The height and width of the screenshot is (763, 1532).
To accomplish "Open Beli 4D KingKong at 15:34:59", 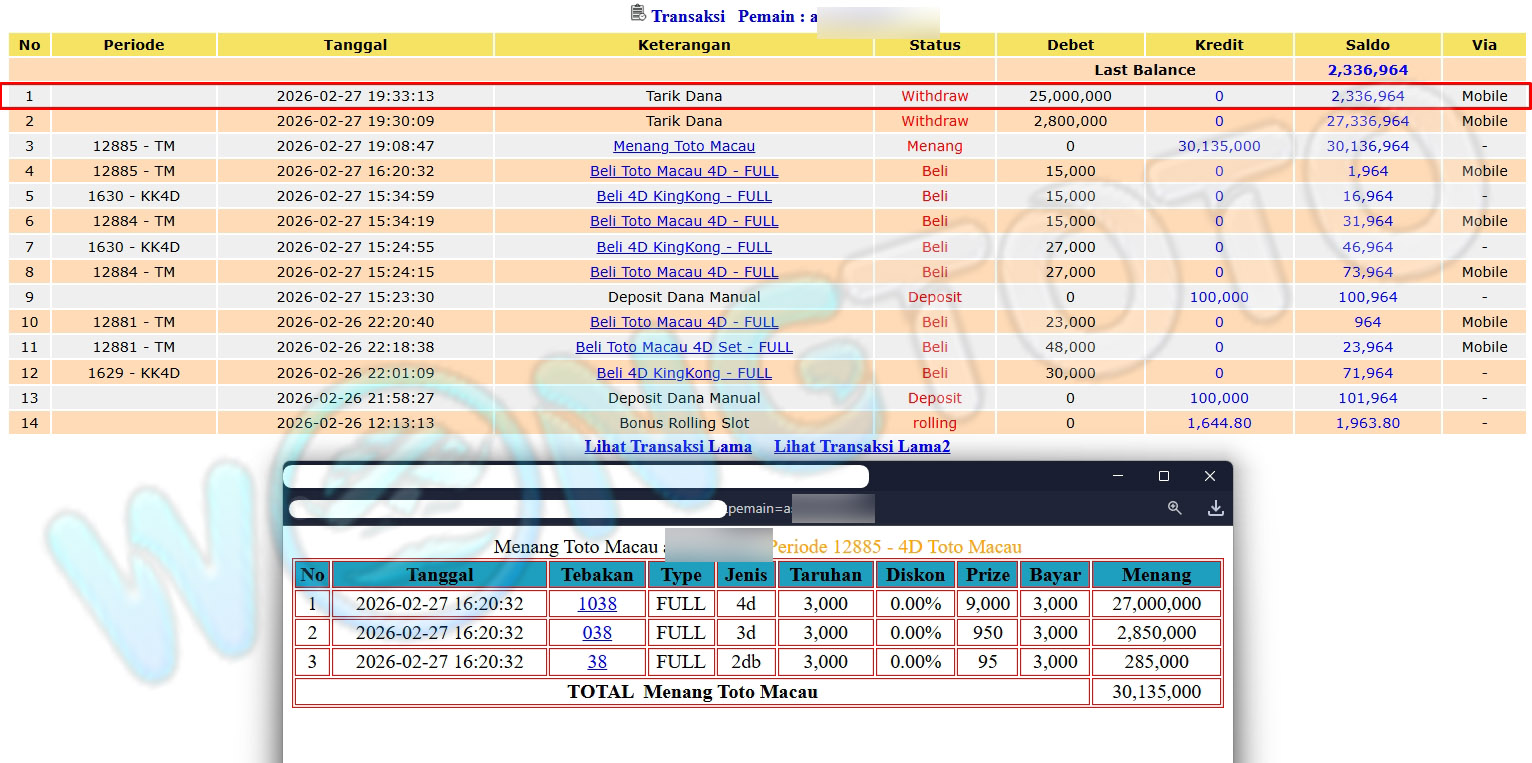I will pos(684,196).
